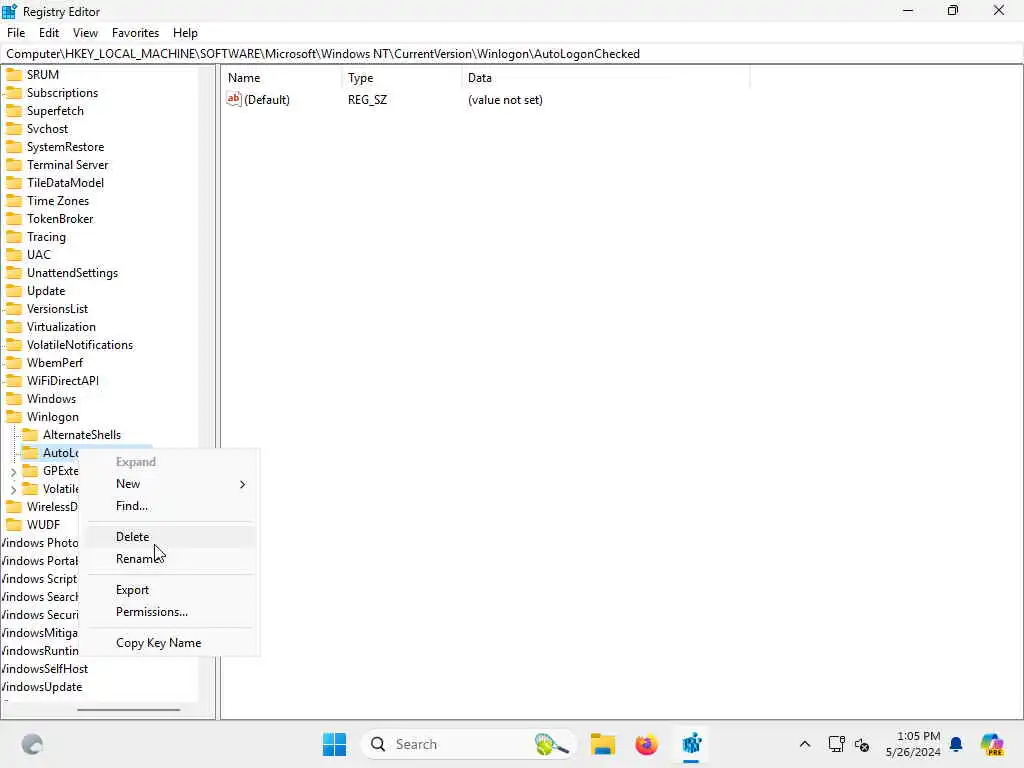Expand the Volatile key under Winlogon
Viewport: 1024px width, 768px height.
click(x=13, y=489)
